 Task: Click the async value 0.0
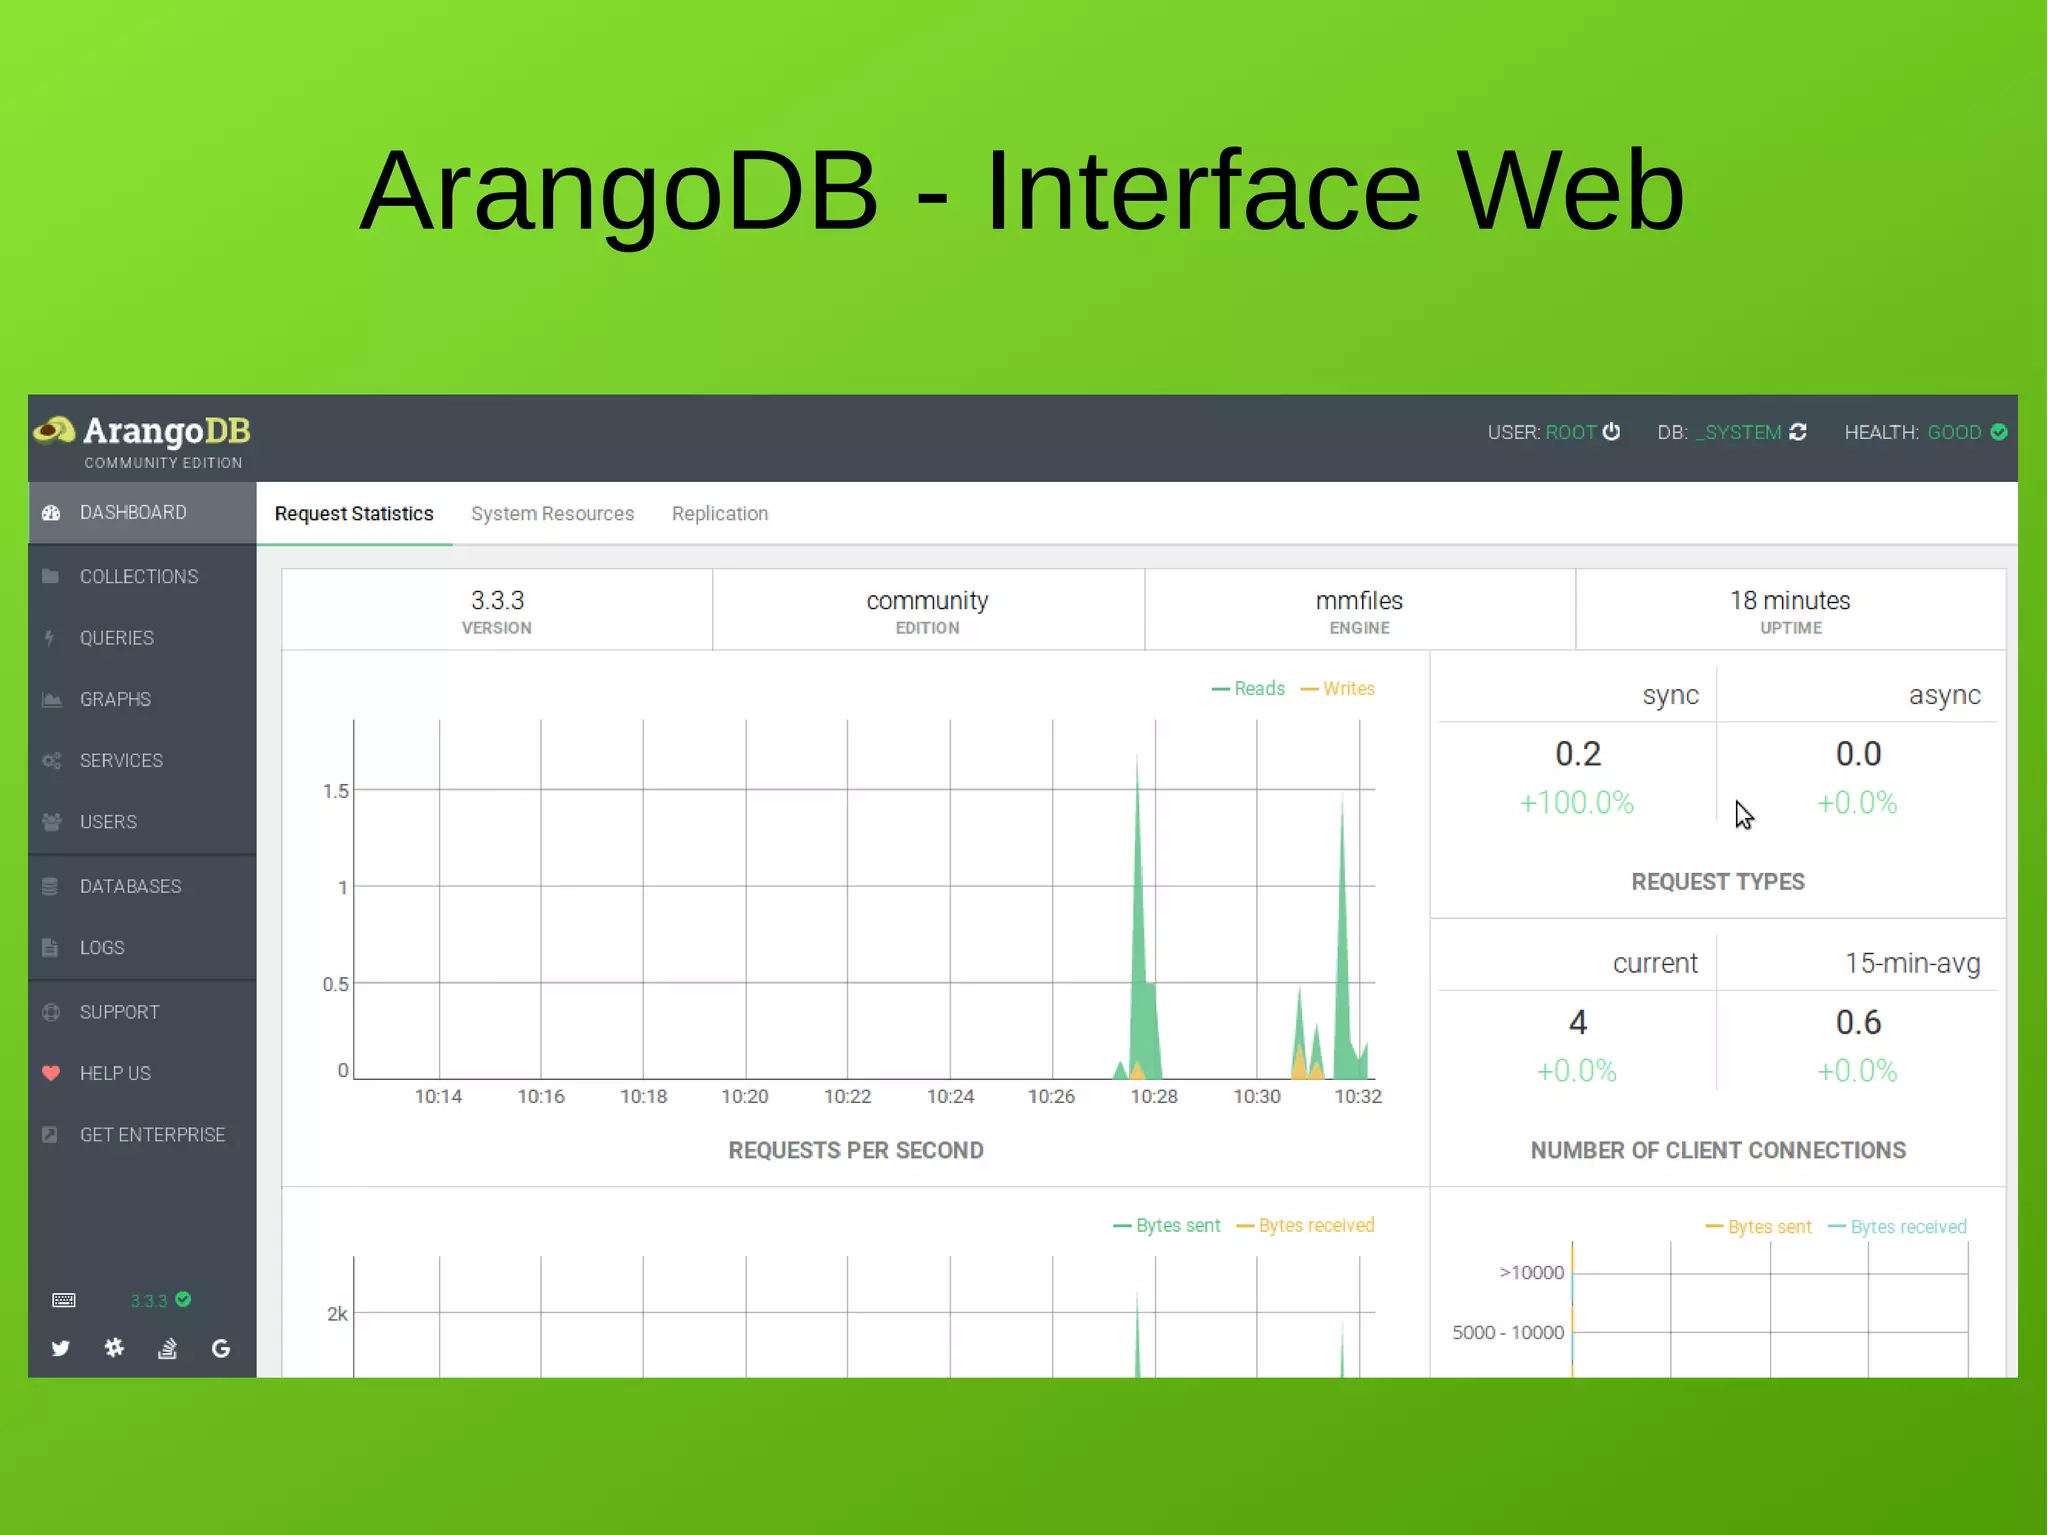point(1858,754)
